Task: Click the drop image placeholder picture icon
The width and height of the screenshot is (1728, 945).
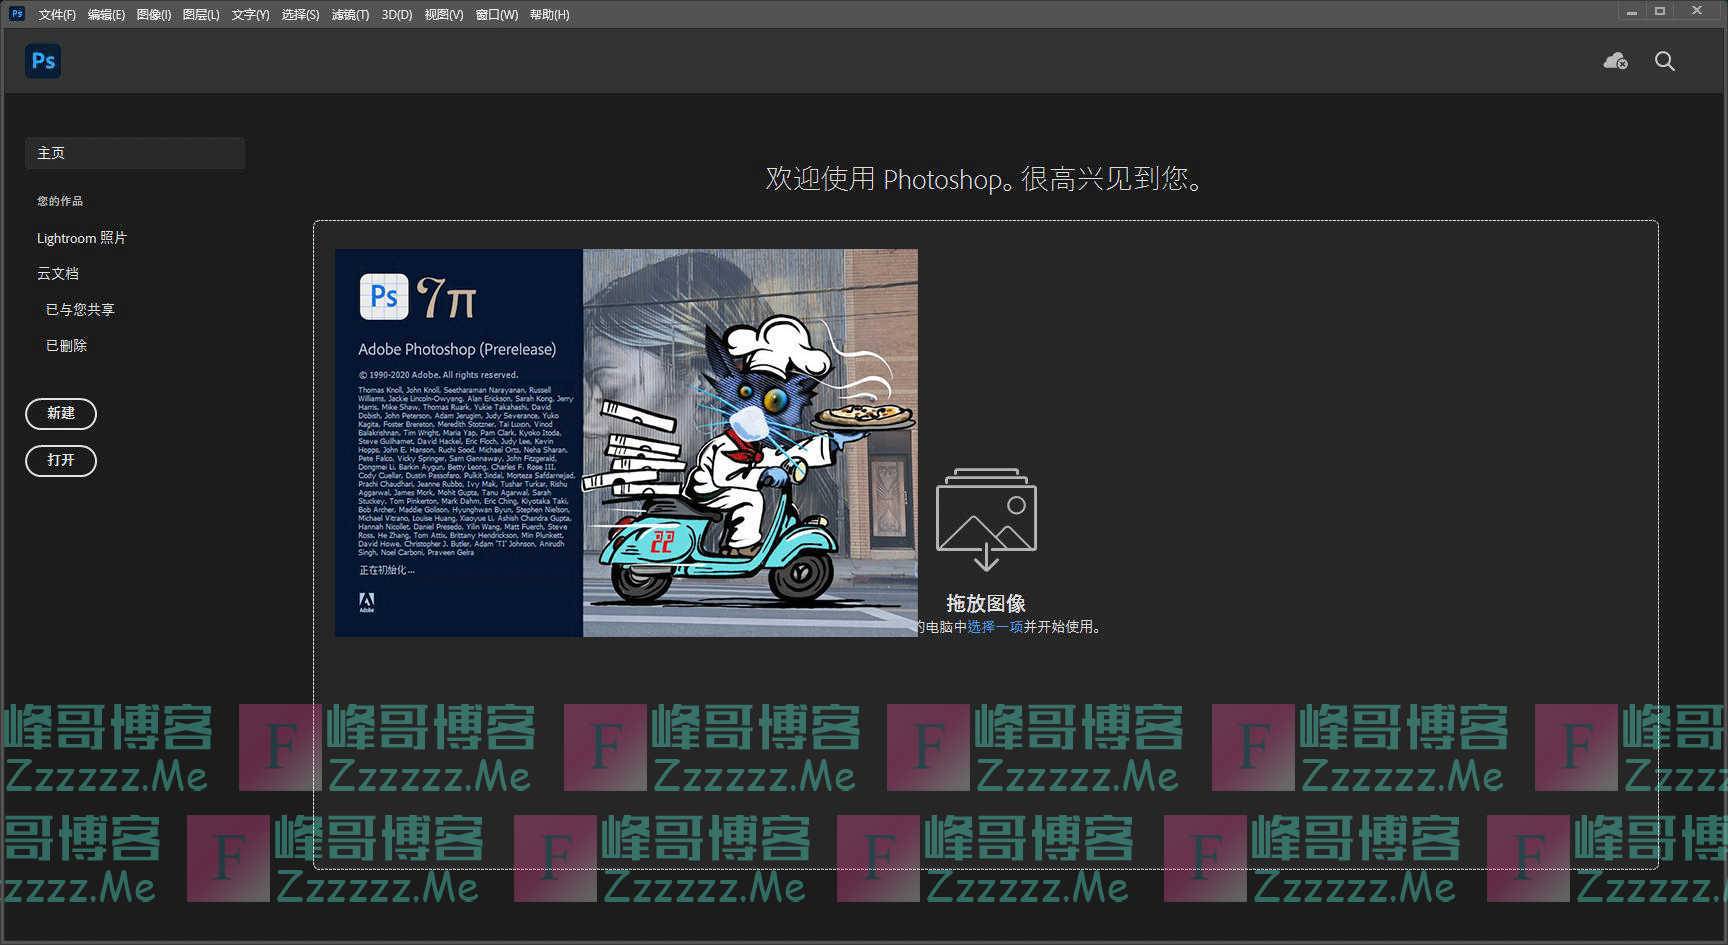Action: click(x=985, y=518)
